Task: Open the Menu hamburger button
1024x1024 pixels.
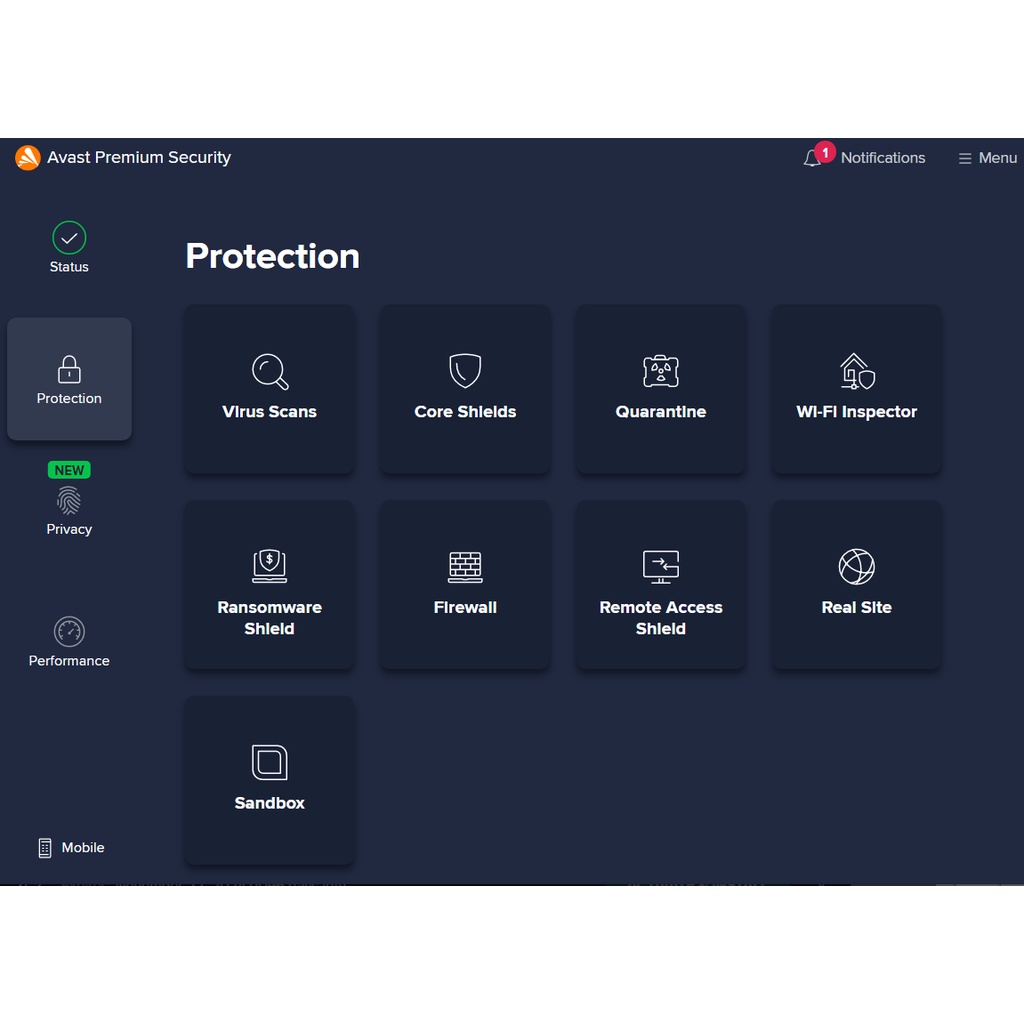Action: point(987,158)
